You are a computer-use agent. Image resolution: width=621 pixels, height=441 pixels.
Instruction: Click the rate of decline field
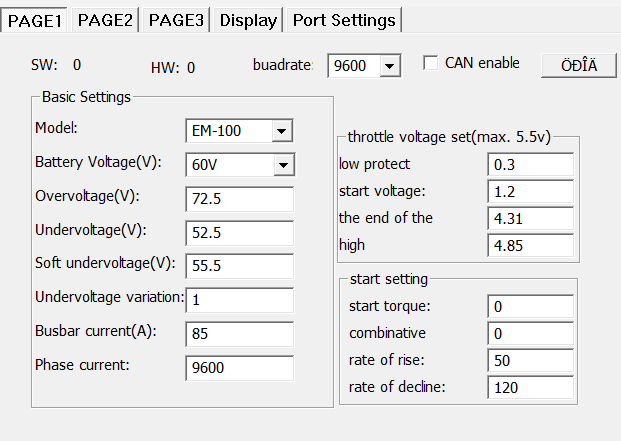click(x=531, y=387)
